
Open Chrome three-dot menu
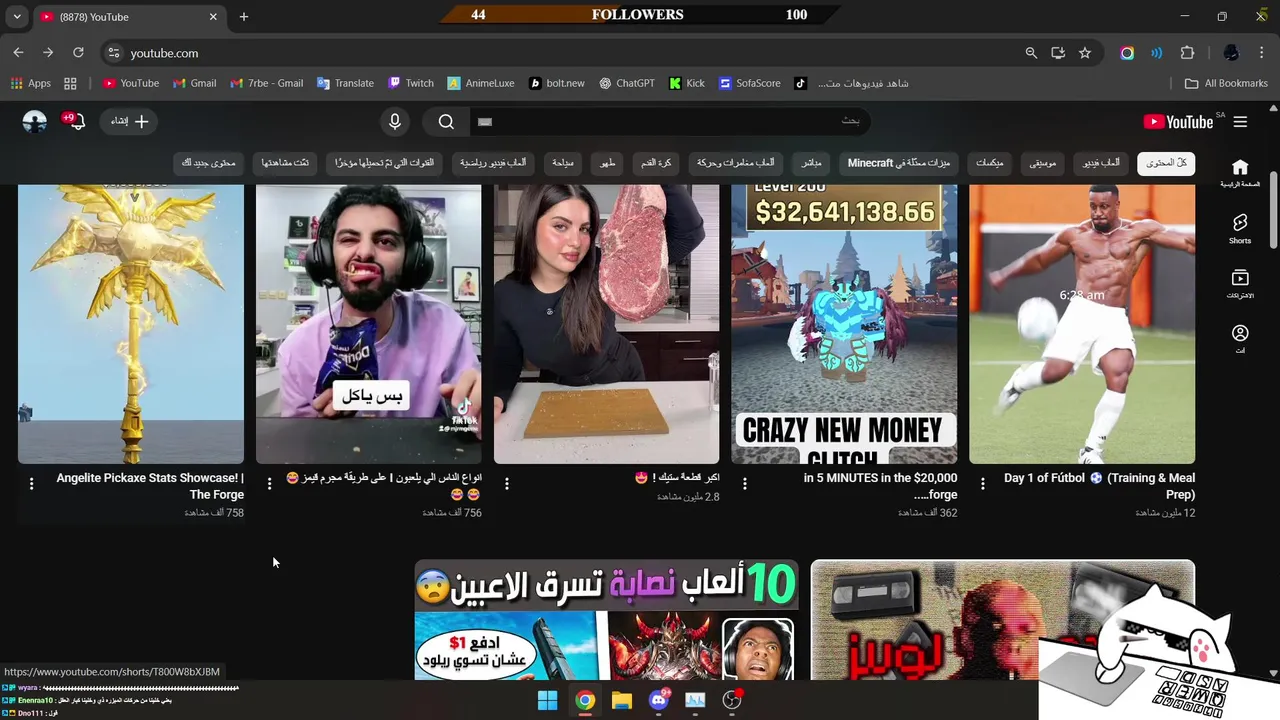tap(1262, 53)
